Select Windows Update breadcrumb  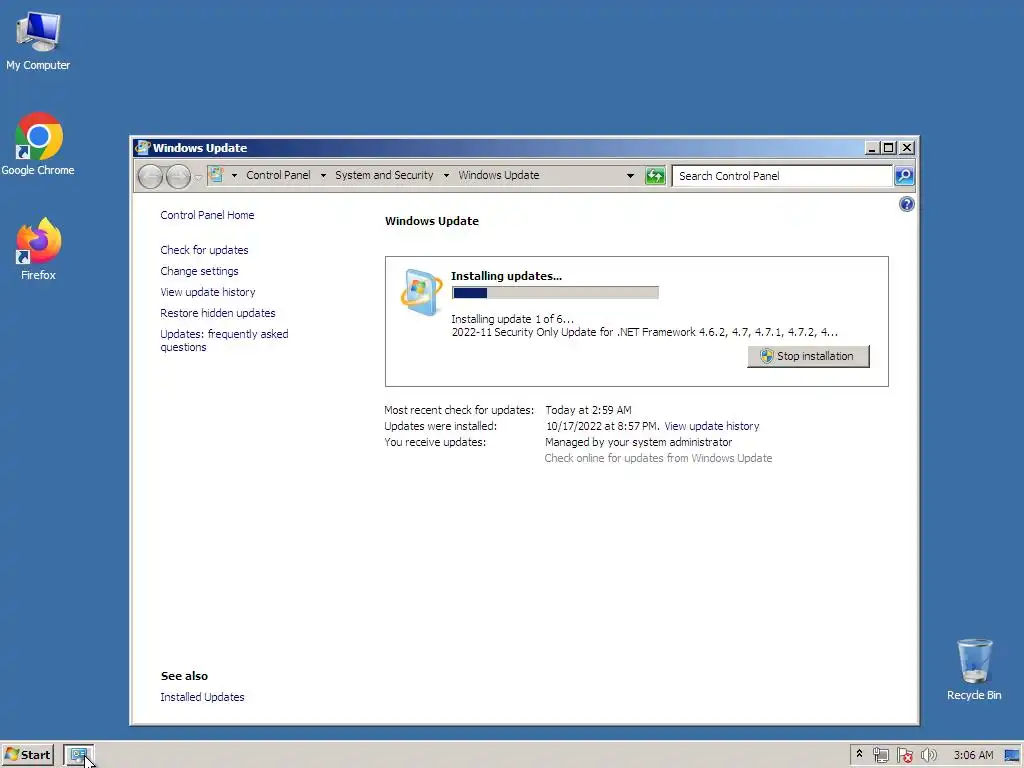499,175
